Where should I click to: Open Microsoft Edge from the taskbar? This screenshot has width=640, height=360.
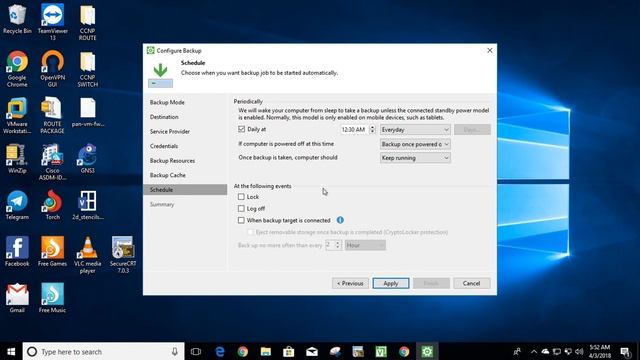click(x=220, y=351)
